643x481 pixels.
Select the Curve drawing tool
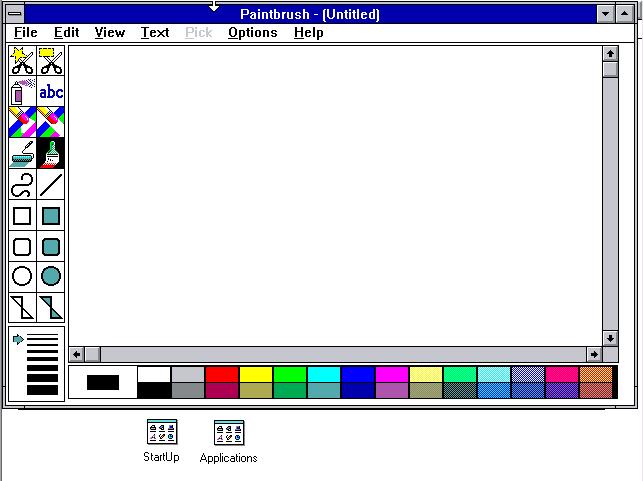(21, 185)
